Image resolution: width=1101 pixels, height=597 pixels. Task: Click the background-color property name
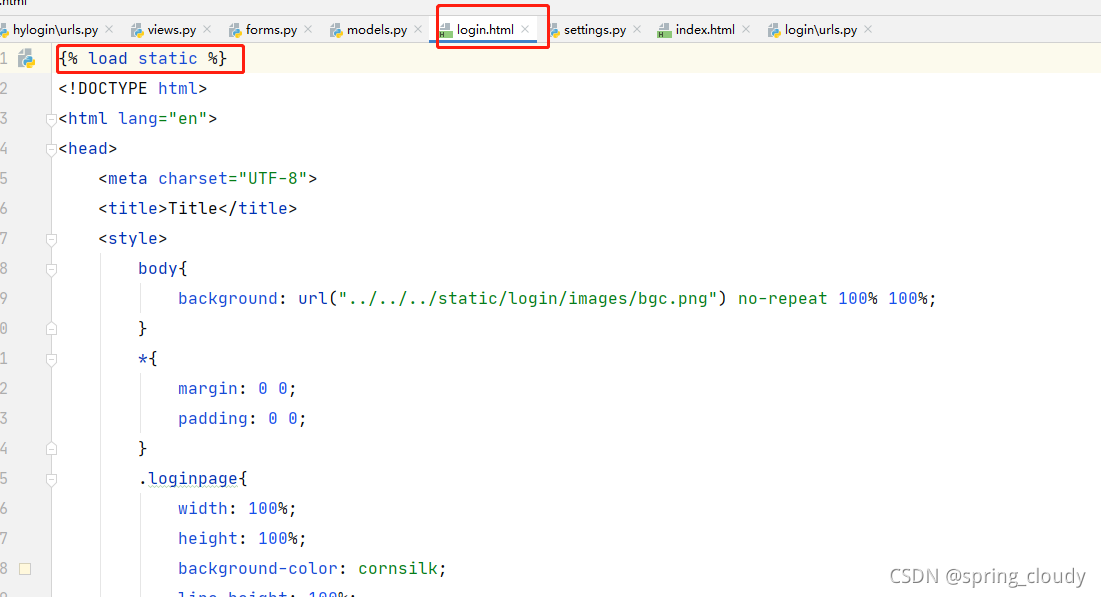click(258, 568)
